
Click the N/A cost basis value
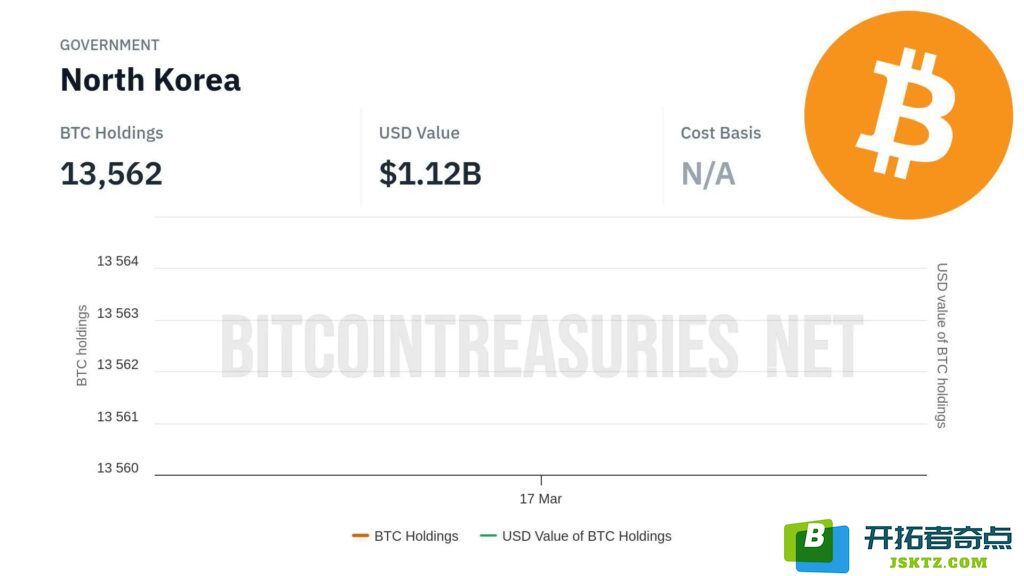pos(708,174)
